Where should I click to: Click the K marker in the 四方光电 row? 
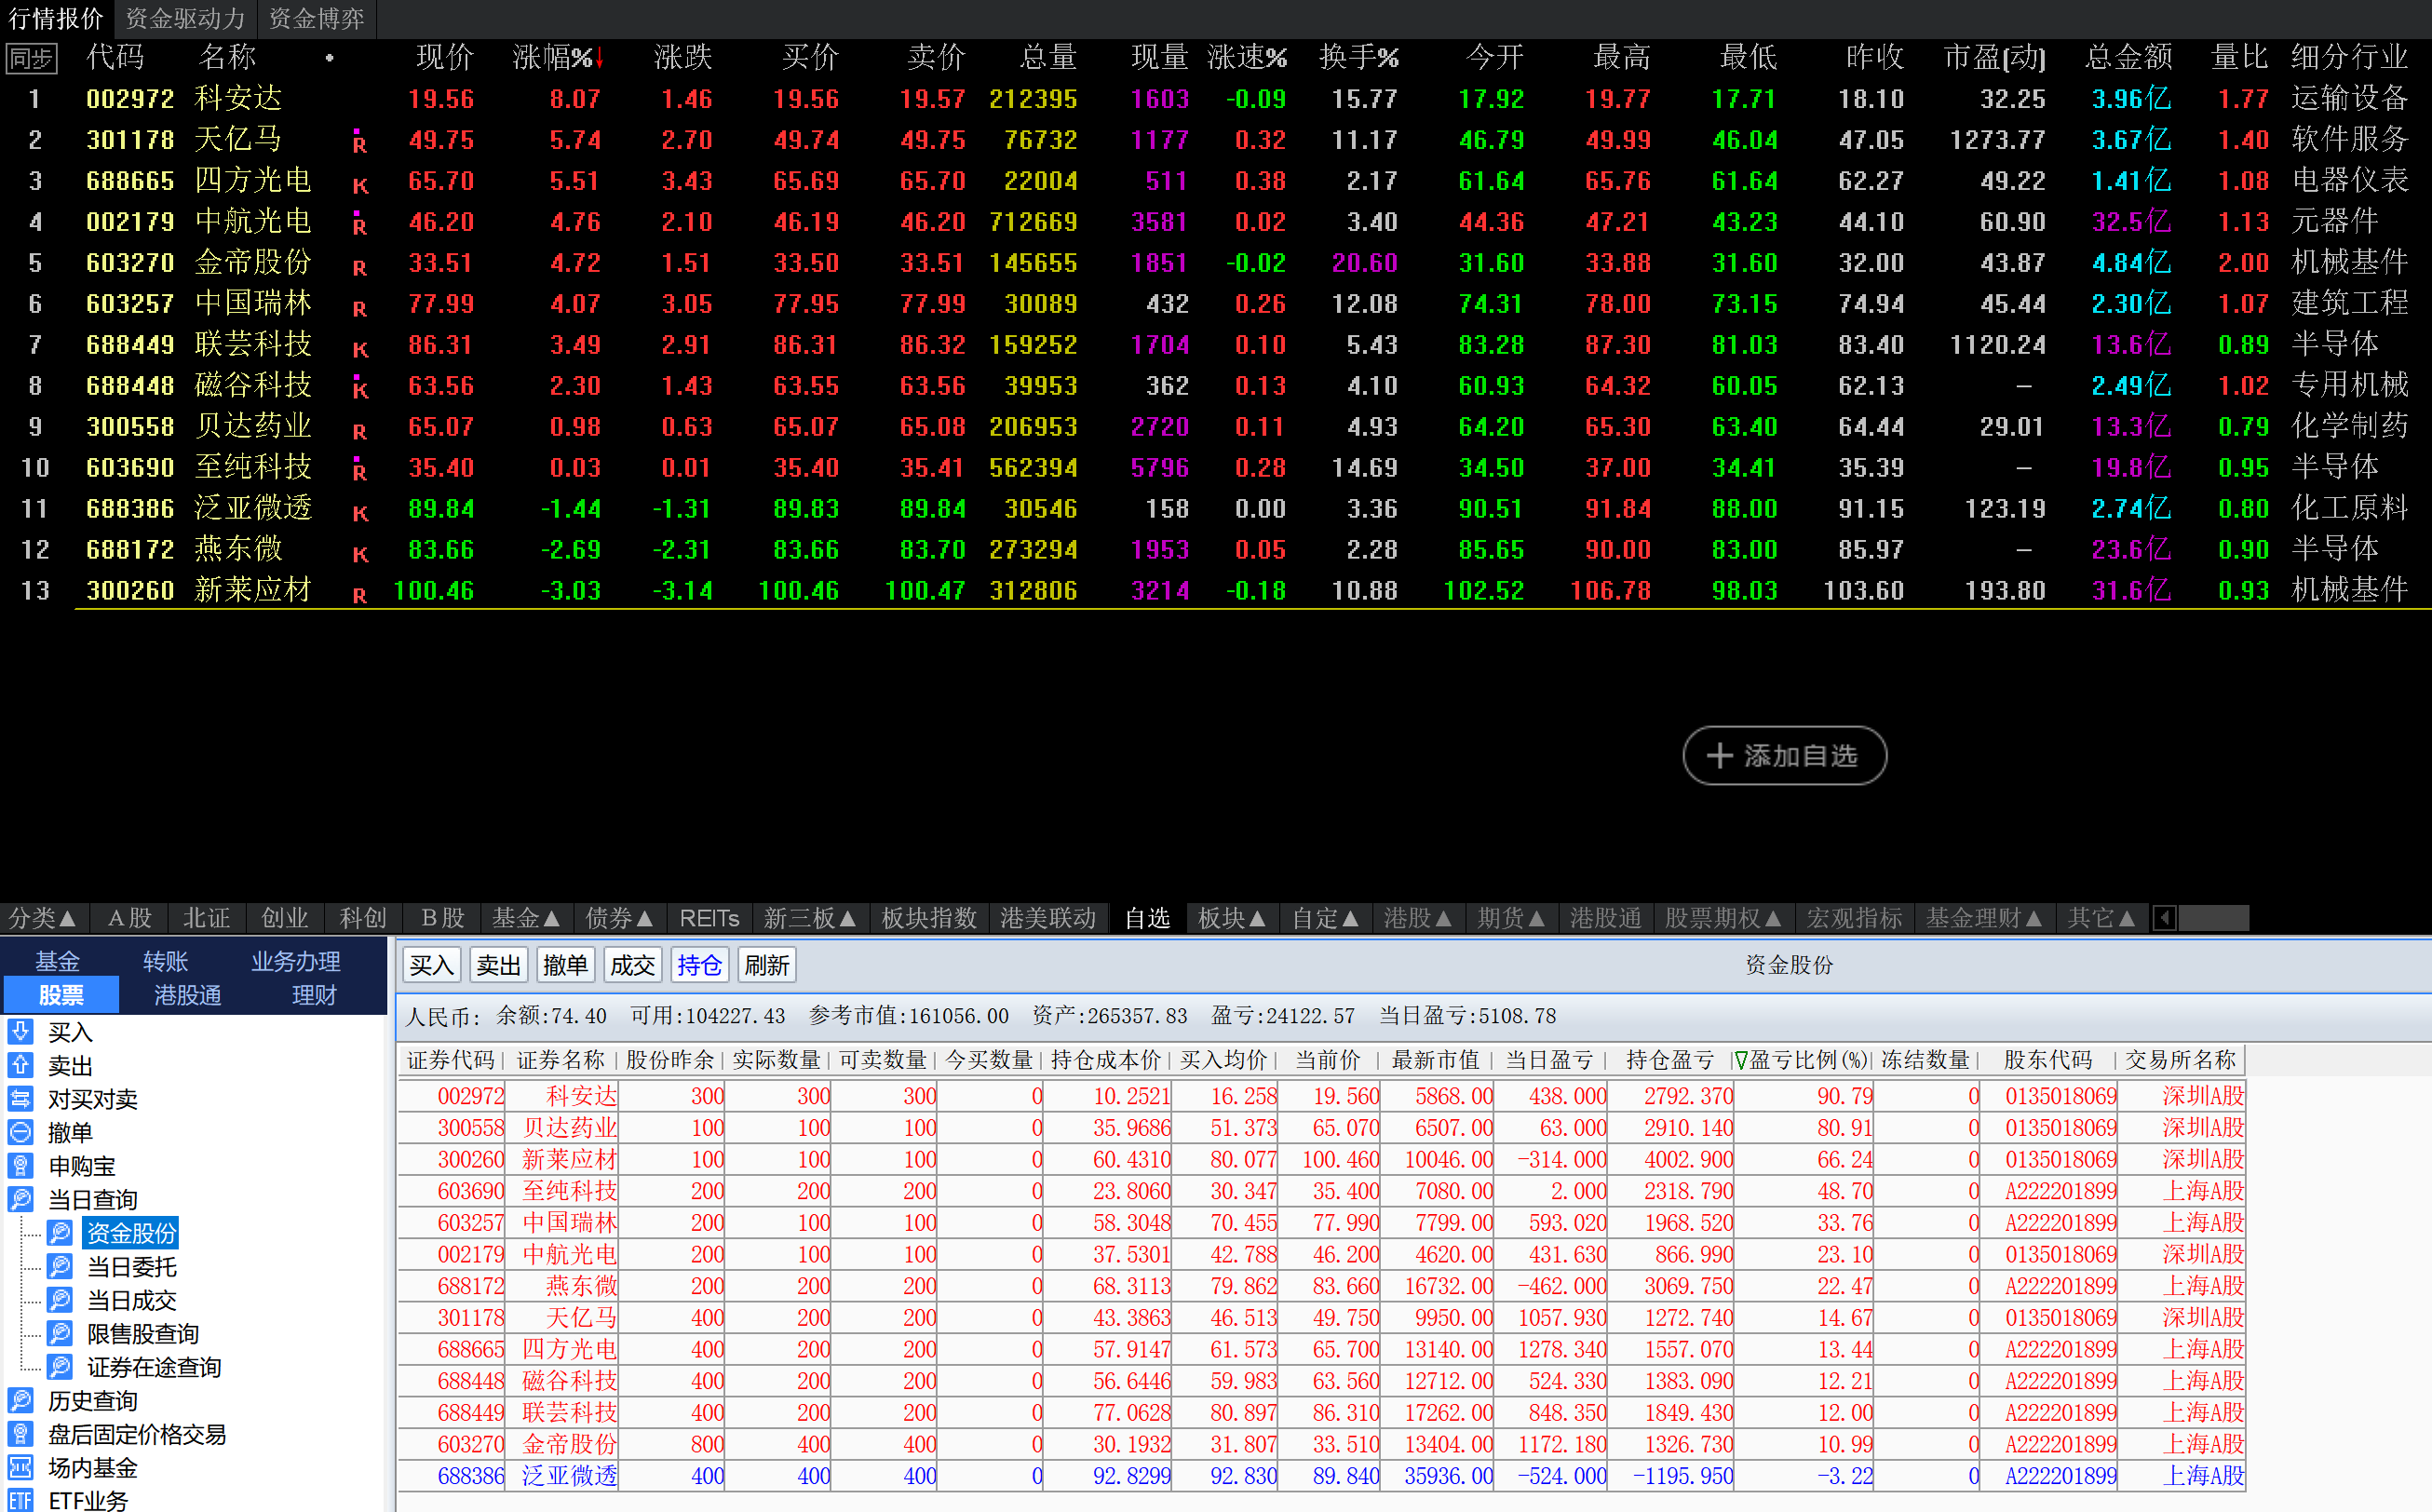point(360,185)
